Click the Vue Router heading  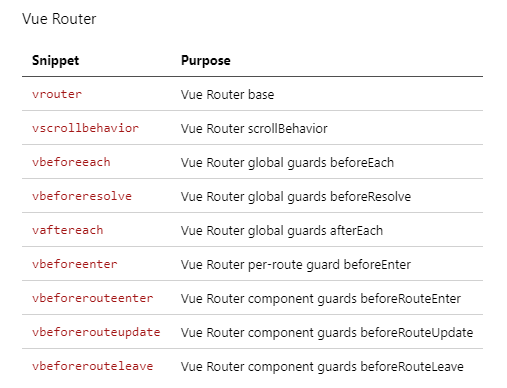(59, 19)
